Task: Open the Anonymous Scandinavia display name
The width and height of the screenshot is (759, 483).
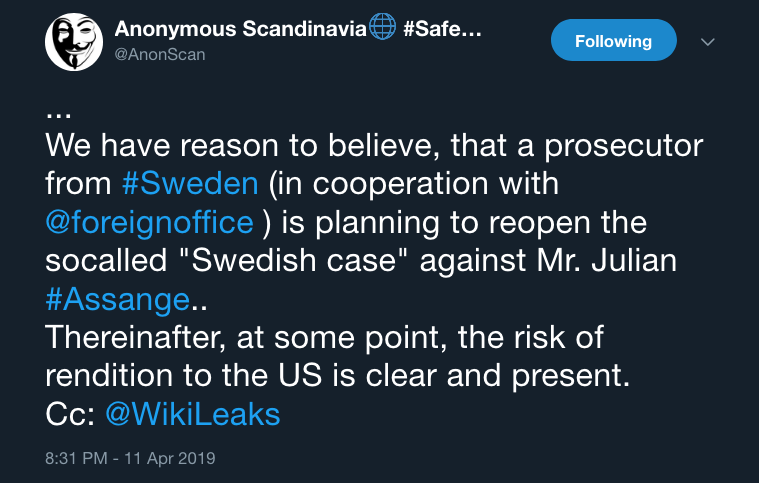Action: (x=240, y=29)
